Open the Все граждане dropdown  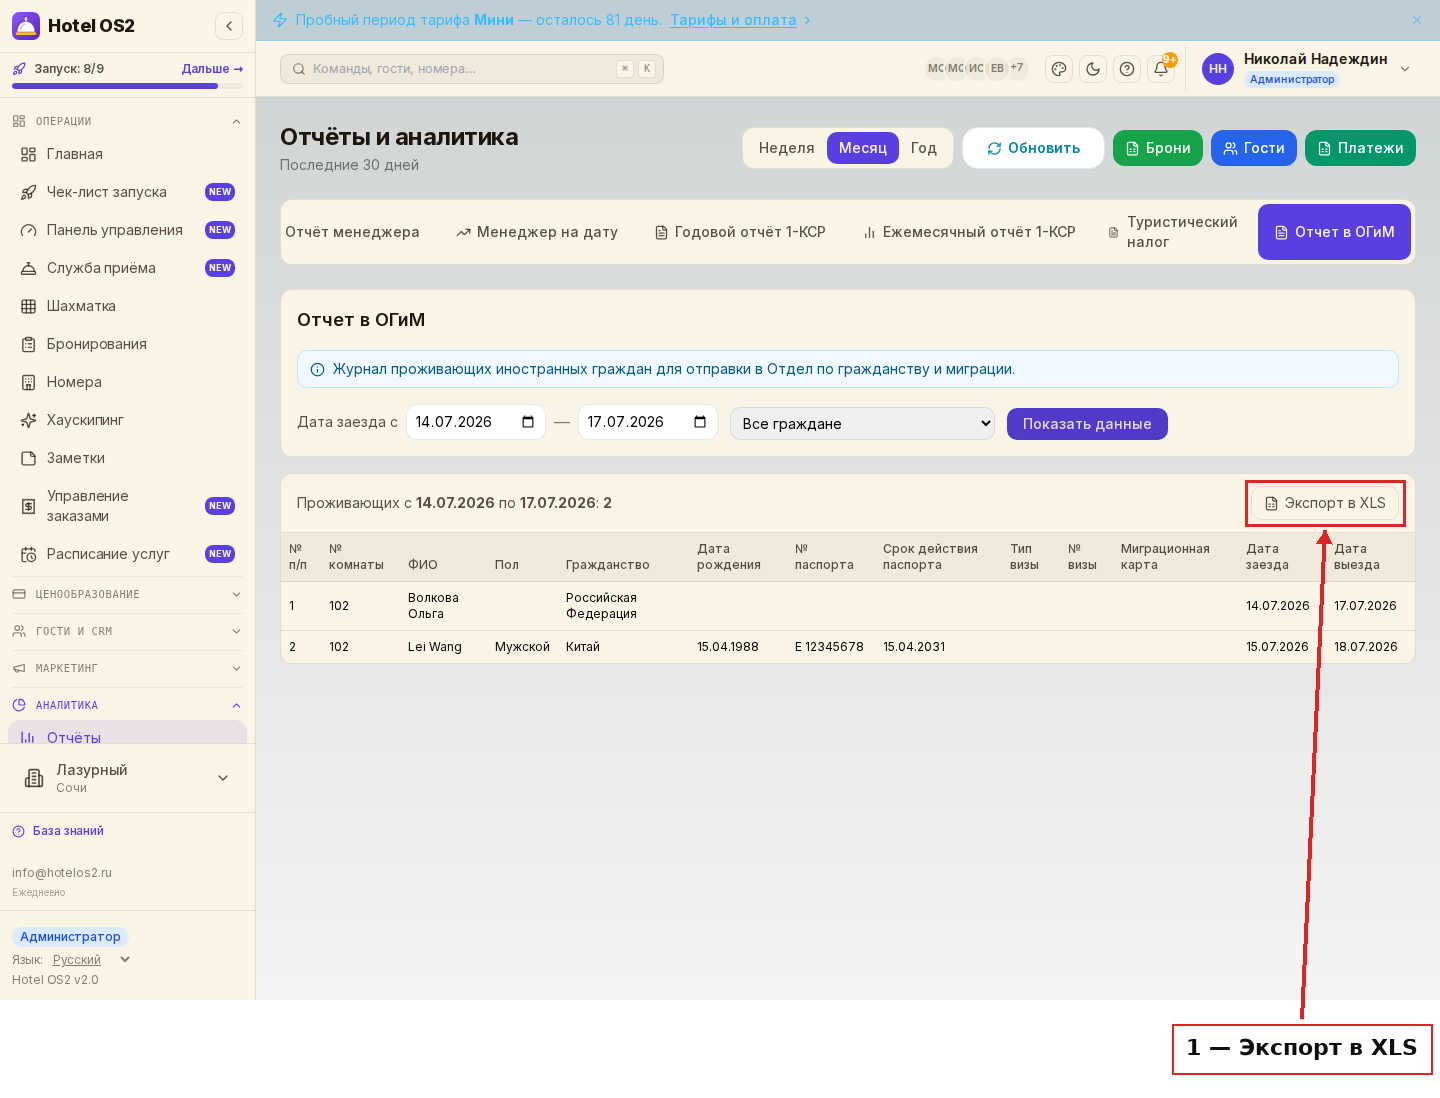pyautogui.click(x=862, y=423)
